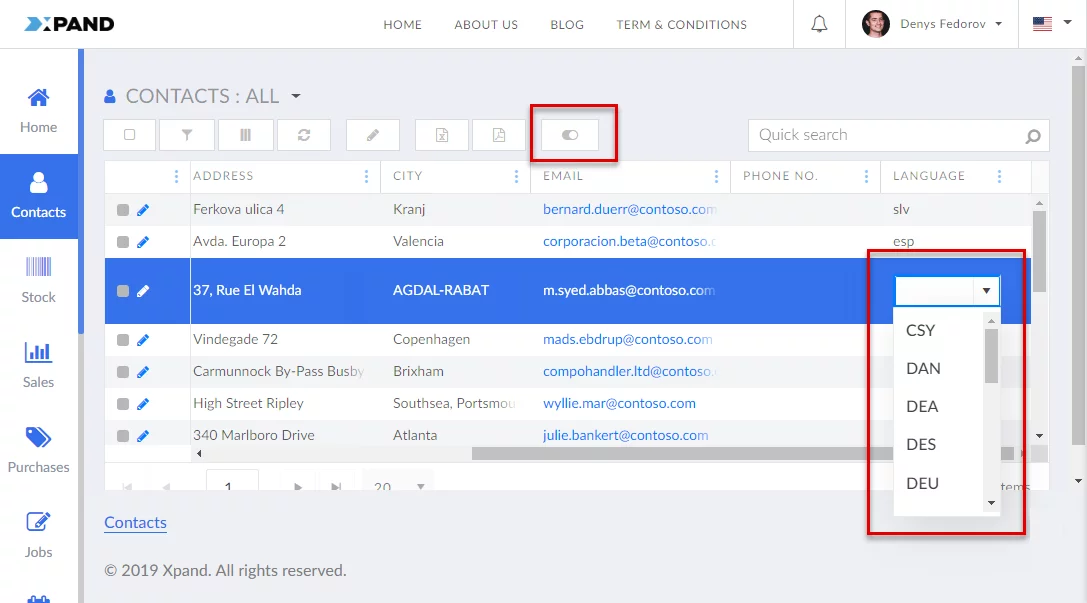Select DEU in the language list
This screenshot has height=603, width=1087.
click(x=922, y=483)
